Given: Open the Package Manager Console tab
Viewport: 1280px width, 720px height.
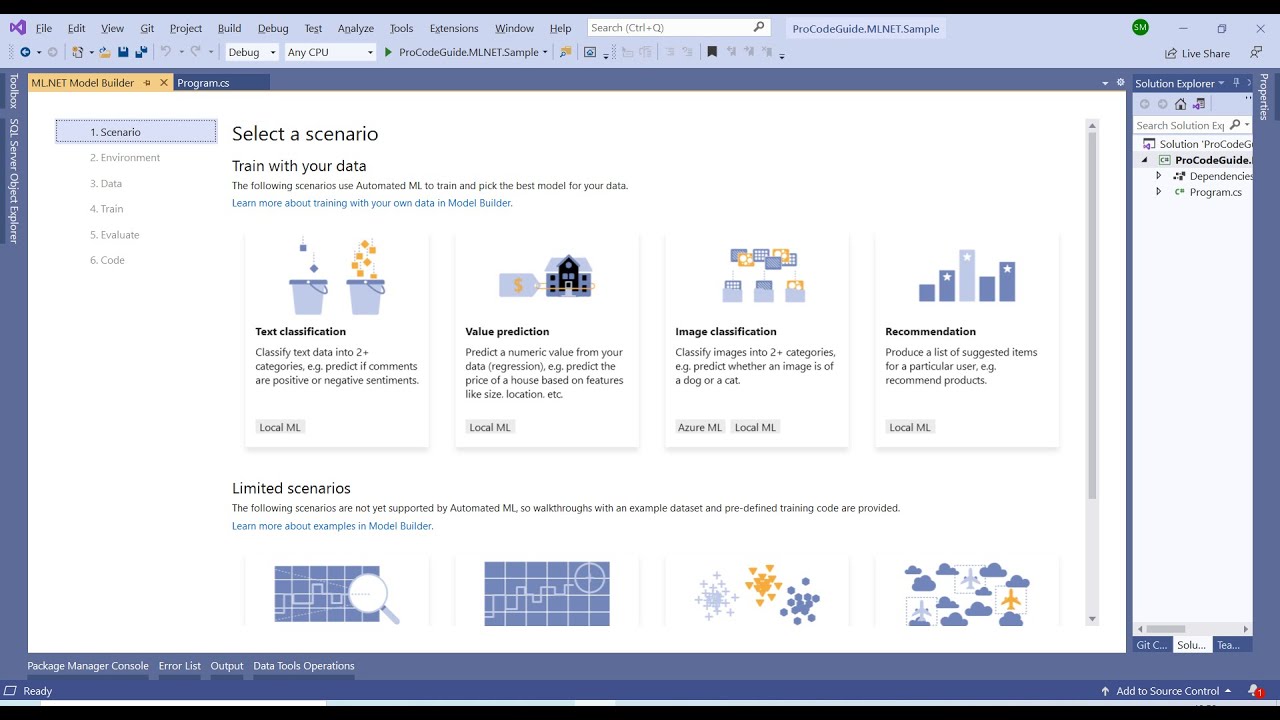Looking at the screenshot, I should click(88, 666).
